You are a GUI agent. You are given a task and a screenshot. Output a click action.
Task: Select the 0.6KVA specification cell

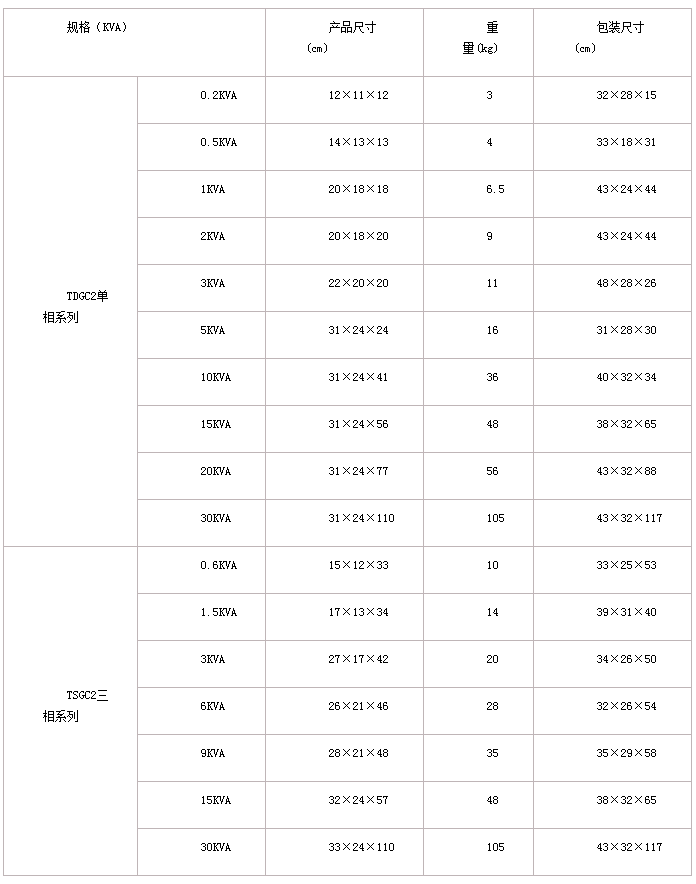coord(218,565)
